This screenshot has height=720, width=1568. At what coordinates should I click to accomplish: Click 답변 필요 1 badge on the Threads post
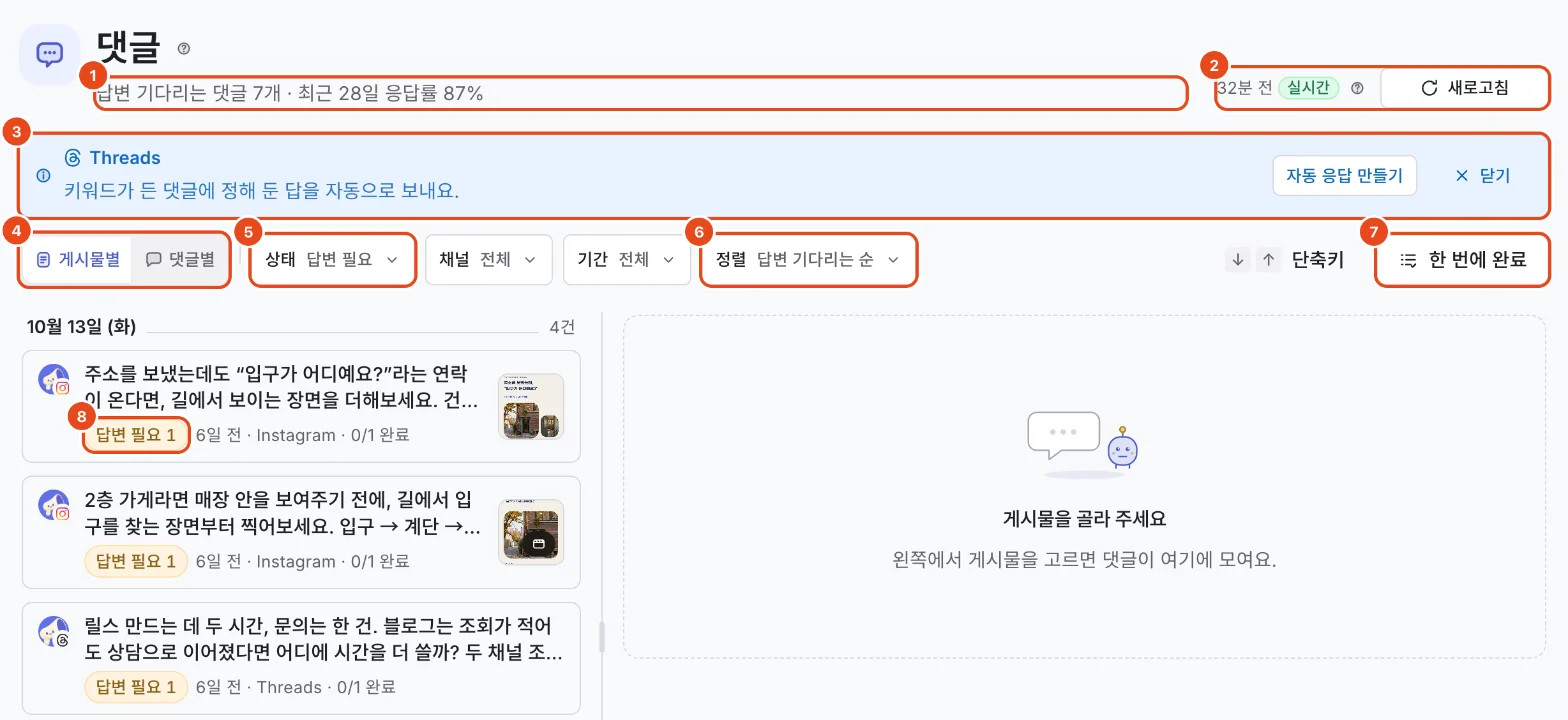pos(136,687)
